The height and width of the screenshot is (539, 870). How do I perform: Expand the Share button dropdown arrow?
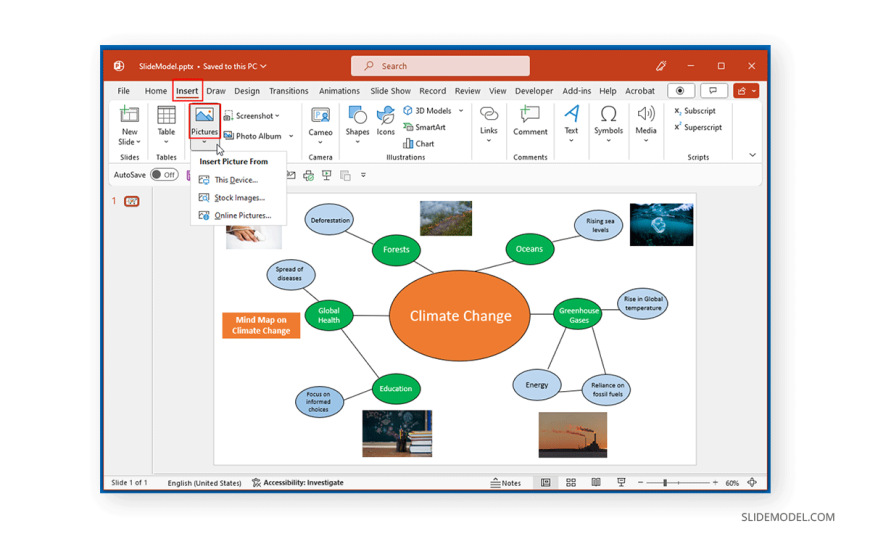tap(754, 90)
